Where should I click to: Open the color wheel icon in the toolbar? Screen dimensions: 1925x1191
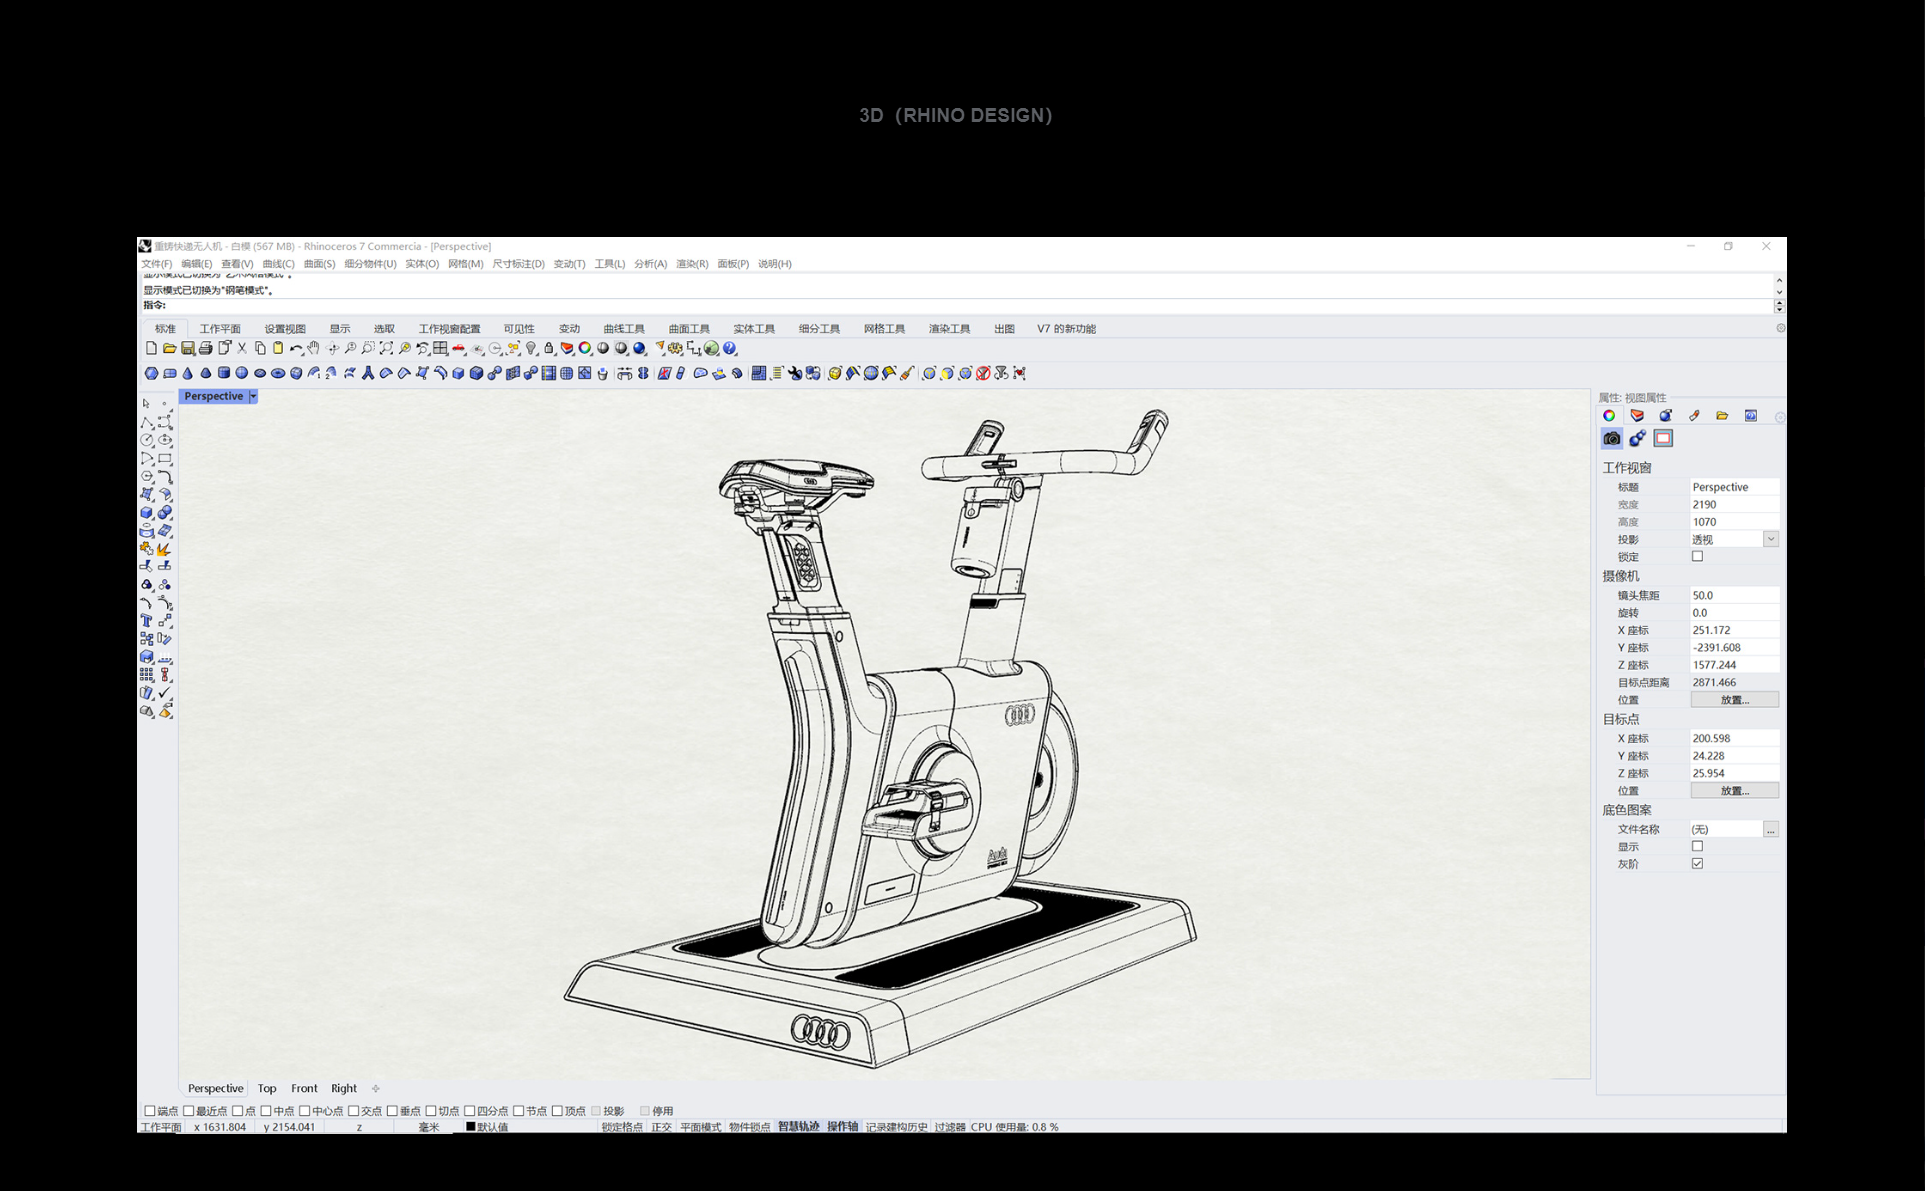pos(585,349)
